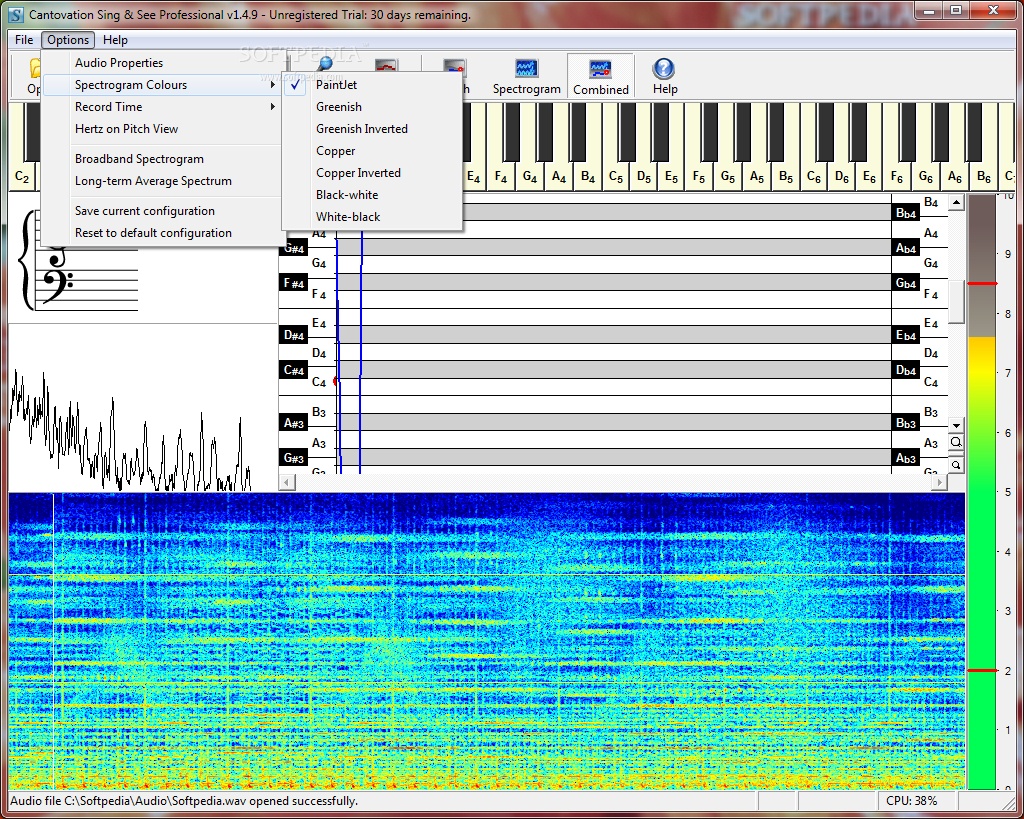
Task: Click the F4 piano key
Action: pyautogui.click(x=501, y=176)
